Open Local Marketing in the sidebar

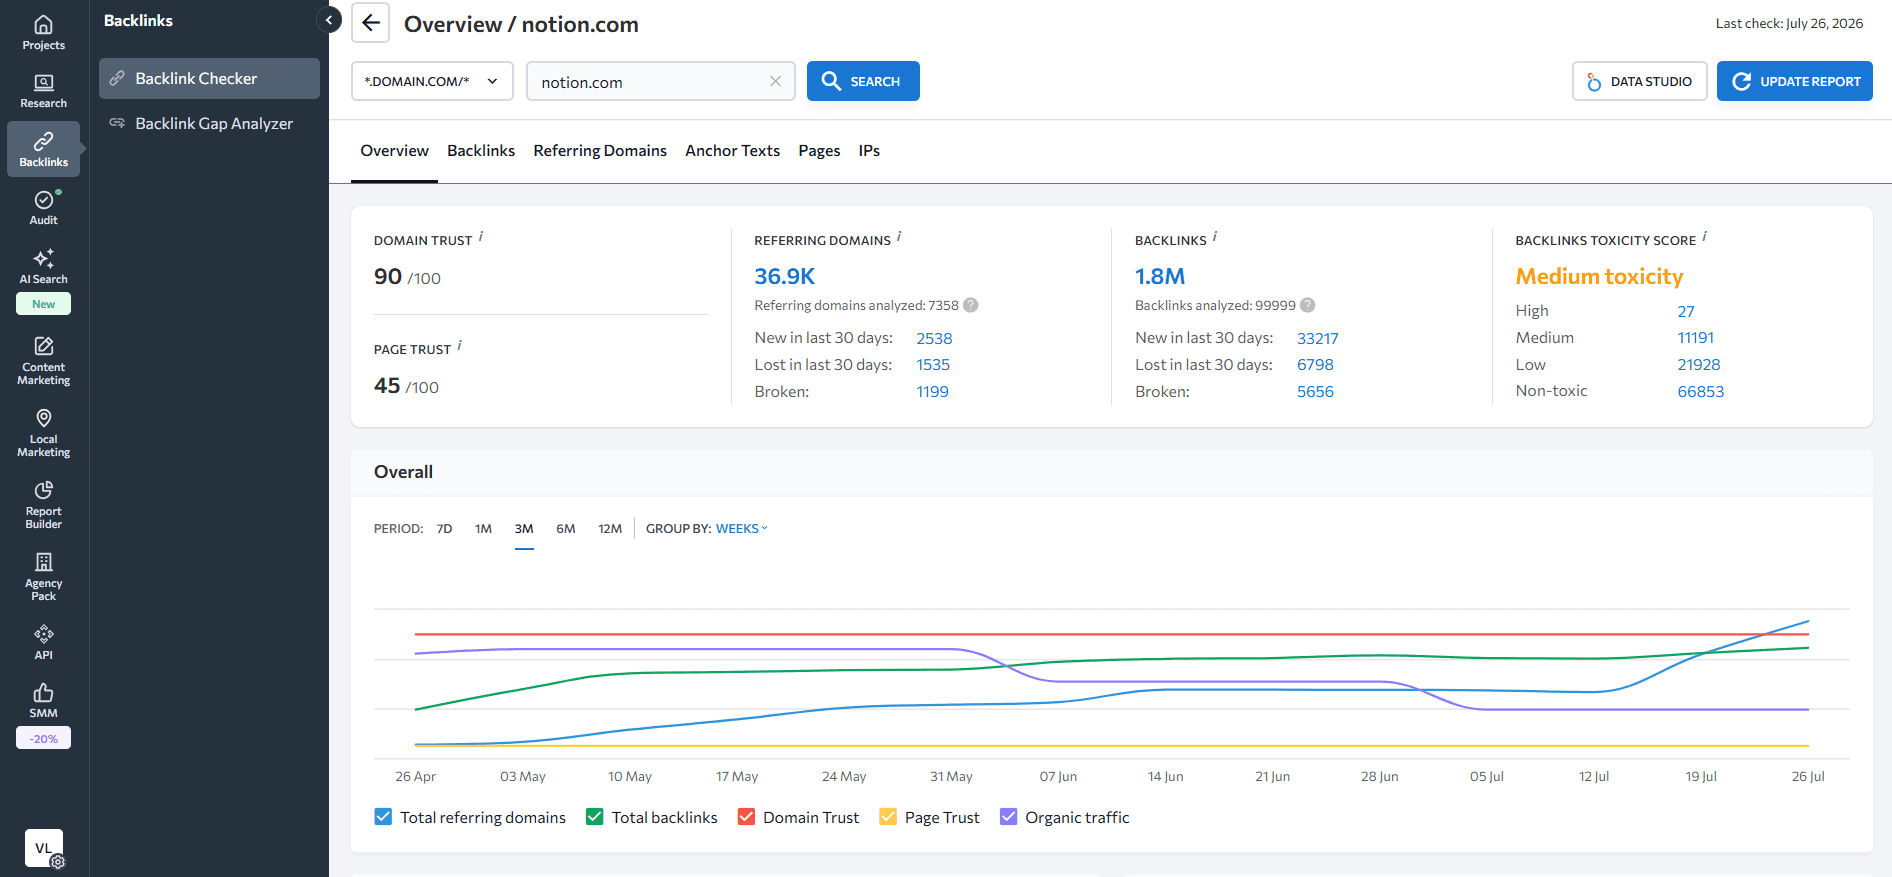[x=44, y=432]
